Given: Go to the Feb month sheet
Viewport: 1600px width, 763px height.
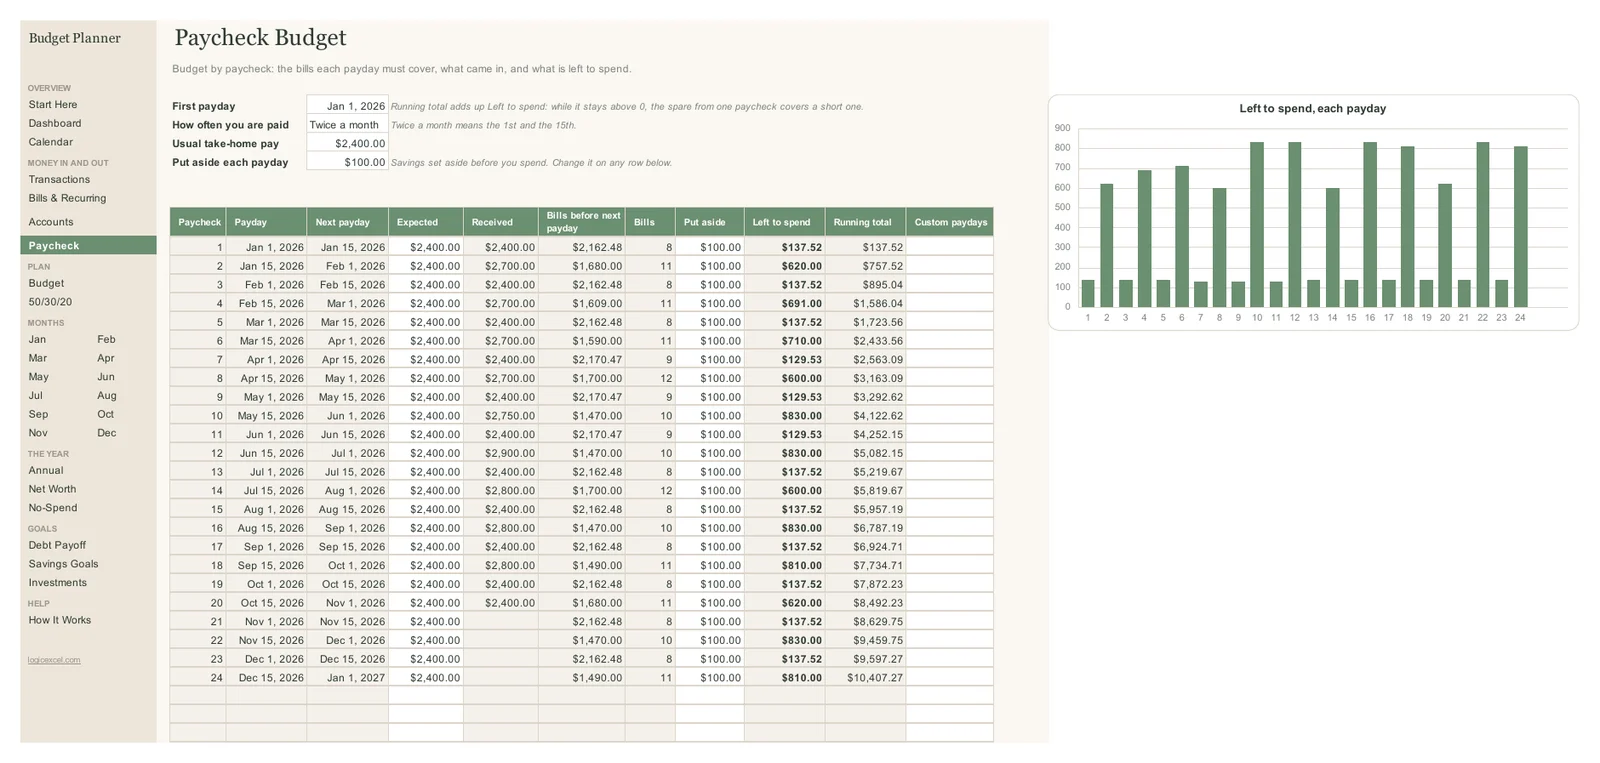Looking at the screenshot, I should [x=106, y=339].
